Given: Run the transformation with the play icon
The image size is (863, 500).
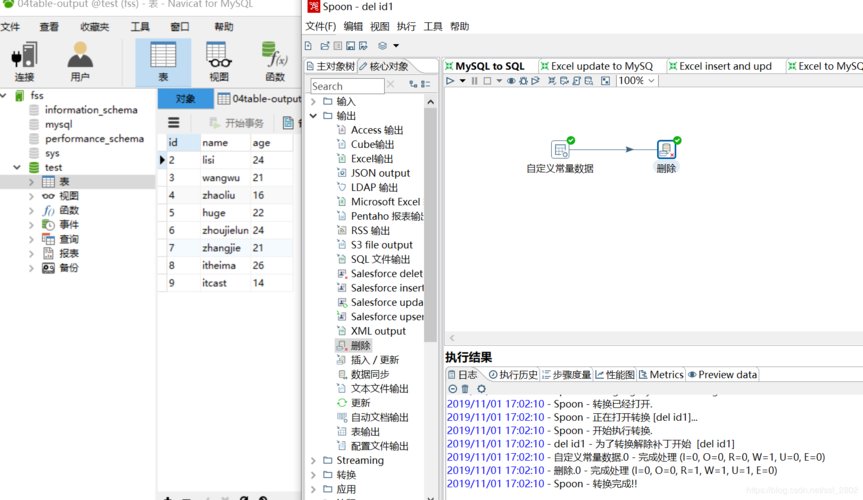Looking at the screenshot, I should click(450, 81).
